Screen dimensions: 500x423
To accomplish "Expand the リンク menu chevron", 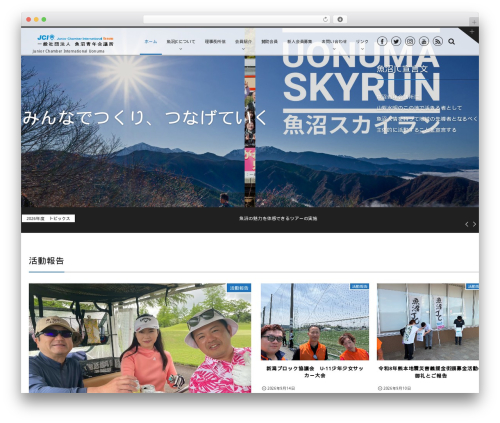I will point(362,49).
